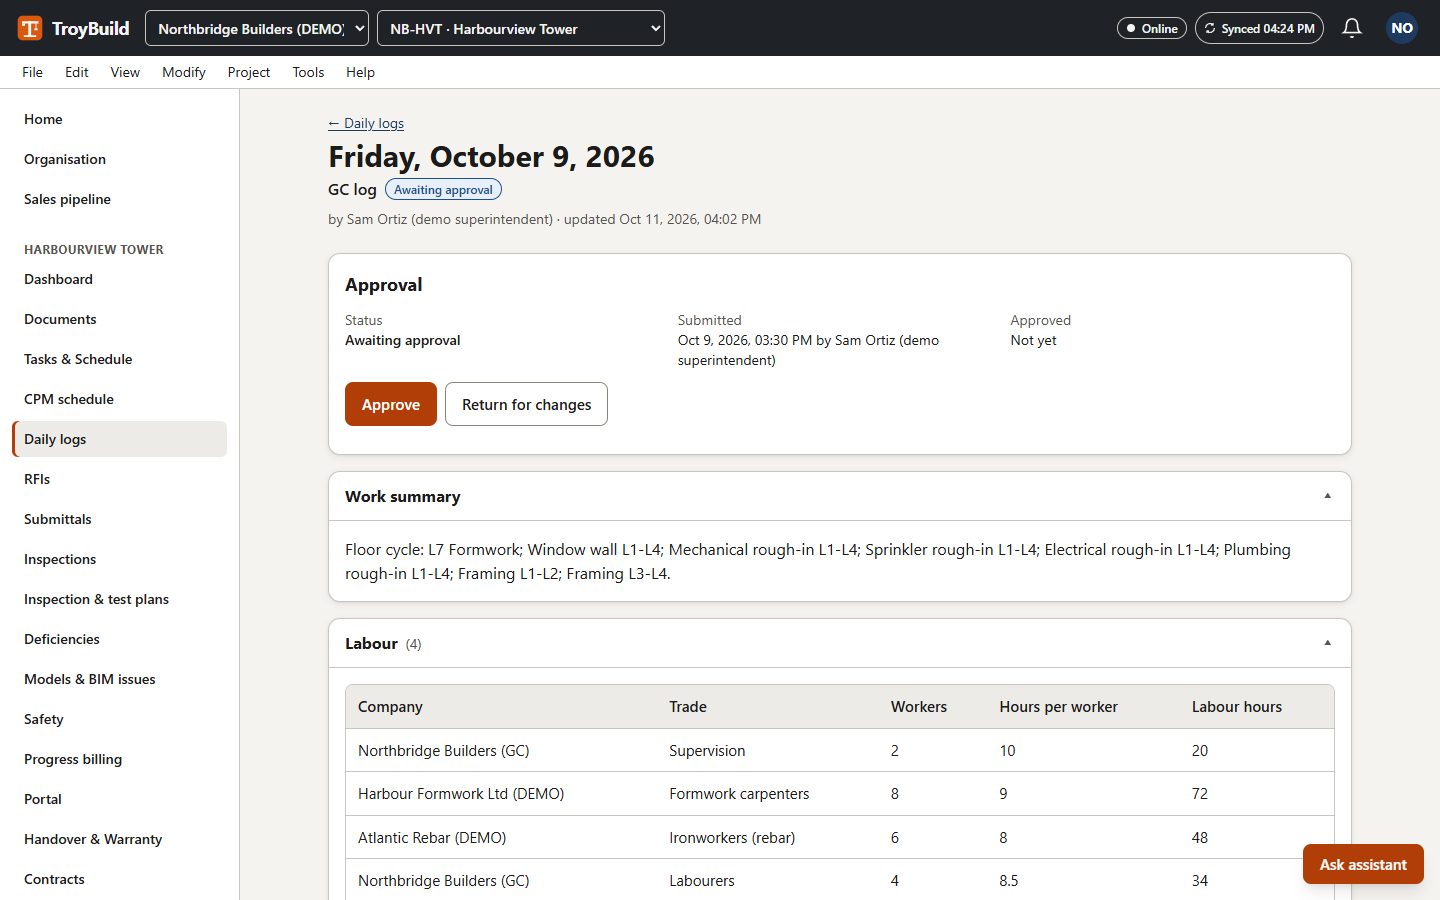Open Submittals in sidebar
Screen dimensions: 1440x900
120,519
